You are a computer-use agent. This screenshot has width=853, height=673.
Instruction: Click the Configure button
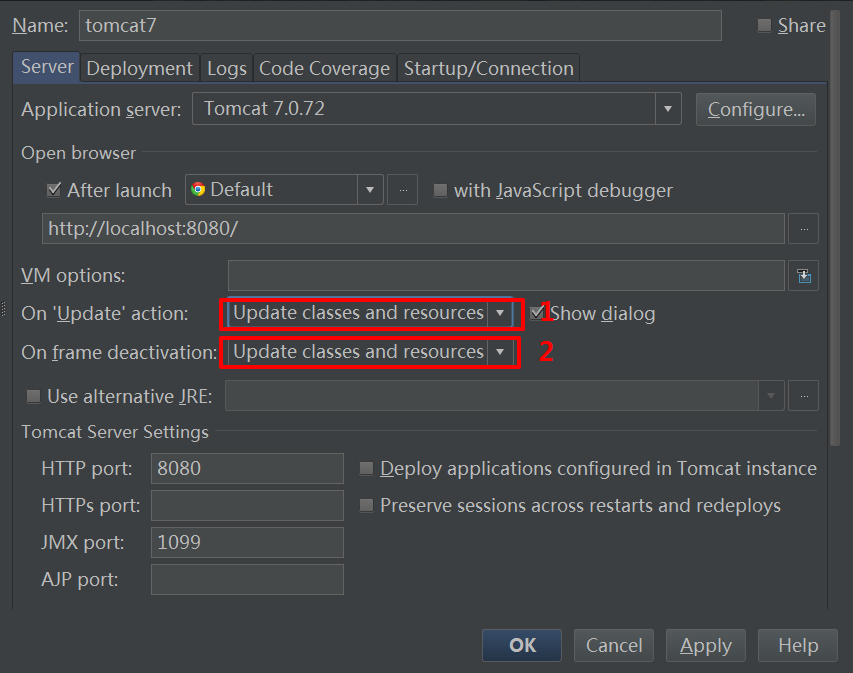click(755, 109)
